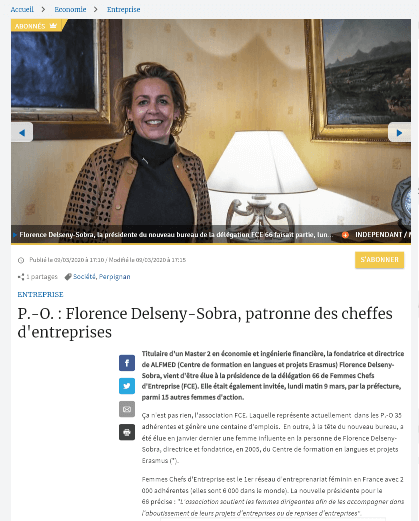Viewport: 419px width, 521px height.
Task: Click the ENTREPRISE category label
Action: (x=40, y=294)
